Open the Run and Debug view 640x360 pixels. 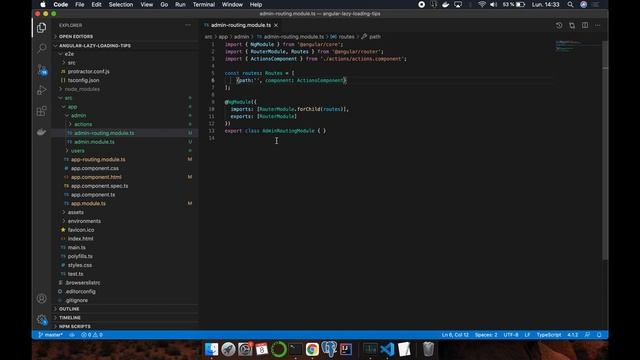41,90
